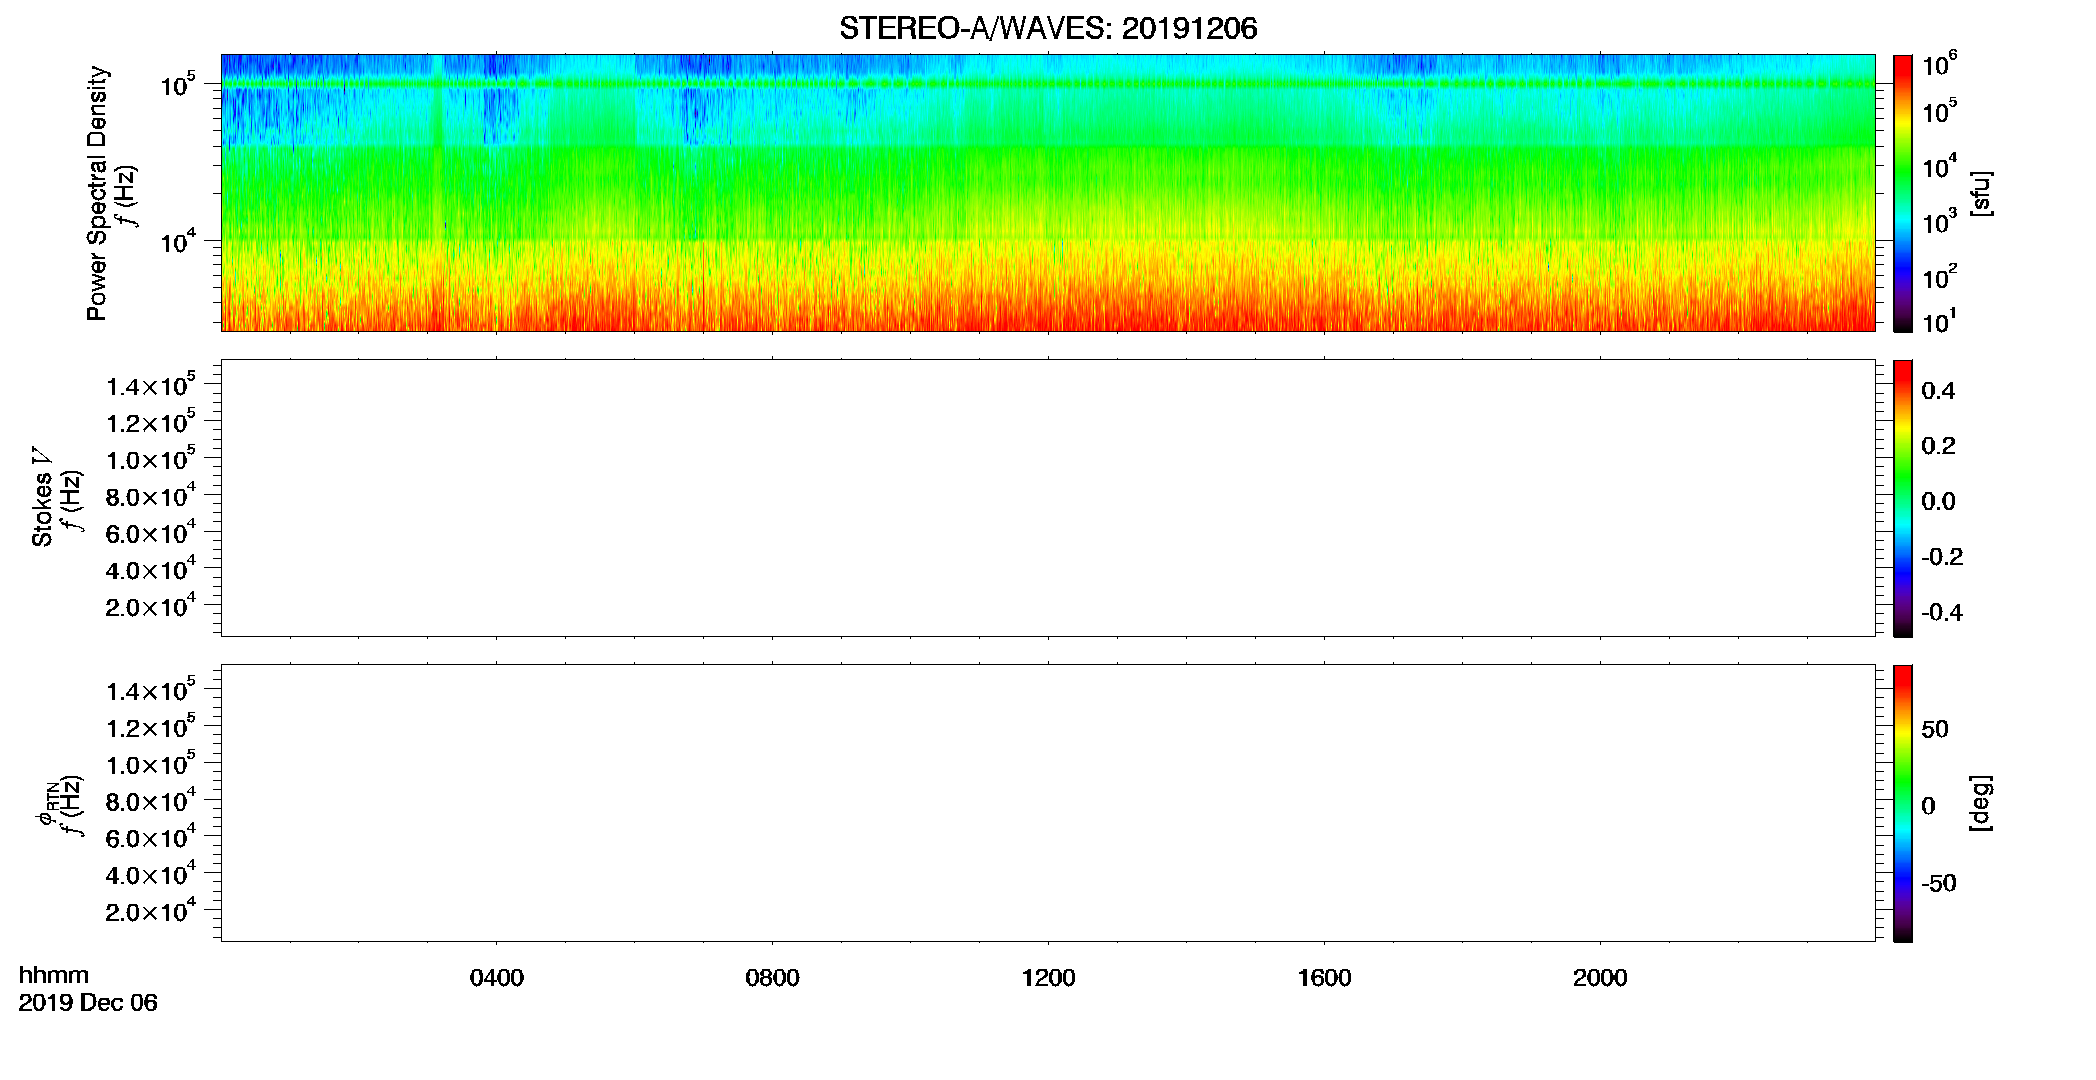Click the 0.4 label on the Stokes colorbar
2096x1080 pixels.
tap(1938, 391)
